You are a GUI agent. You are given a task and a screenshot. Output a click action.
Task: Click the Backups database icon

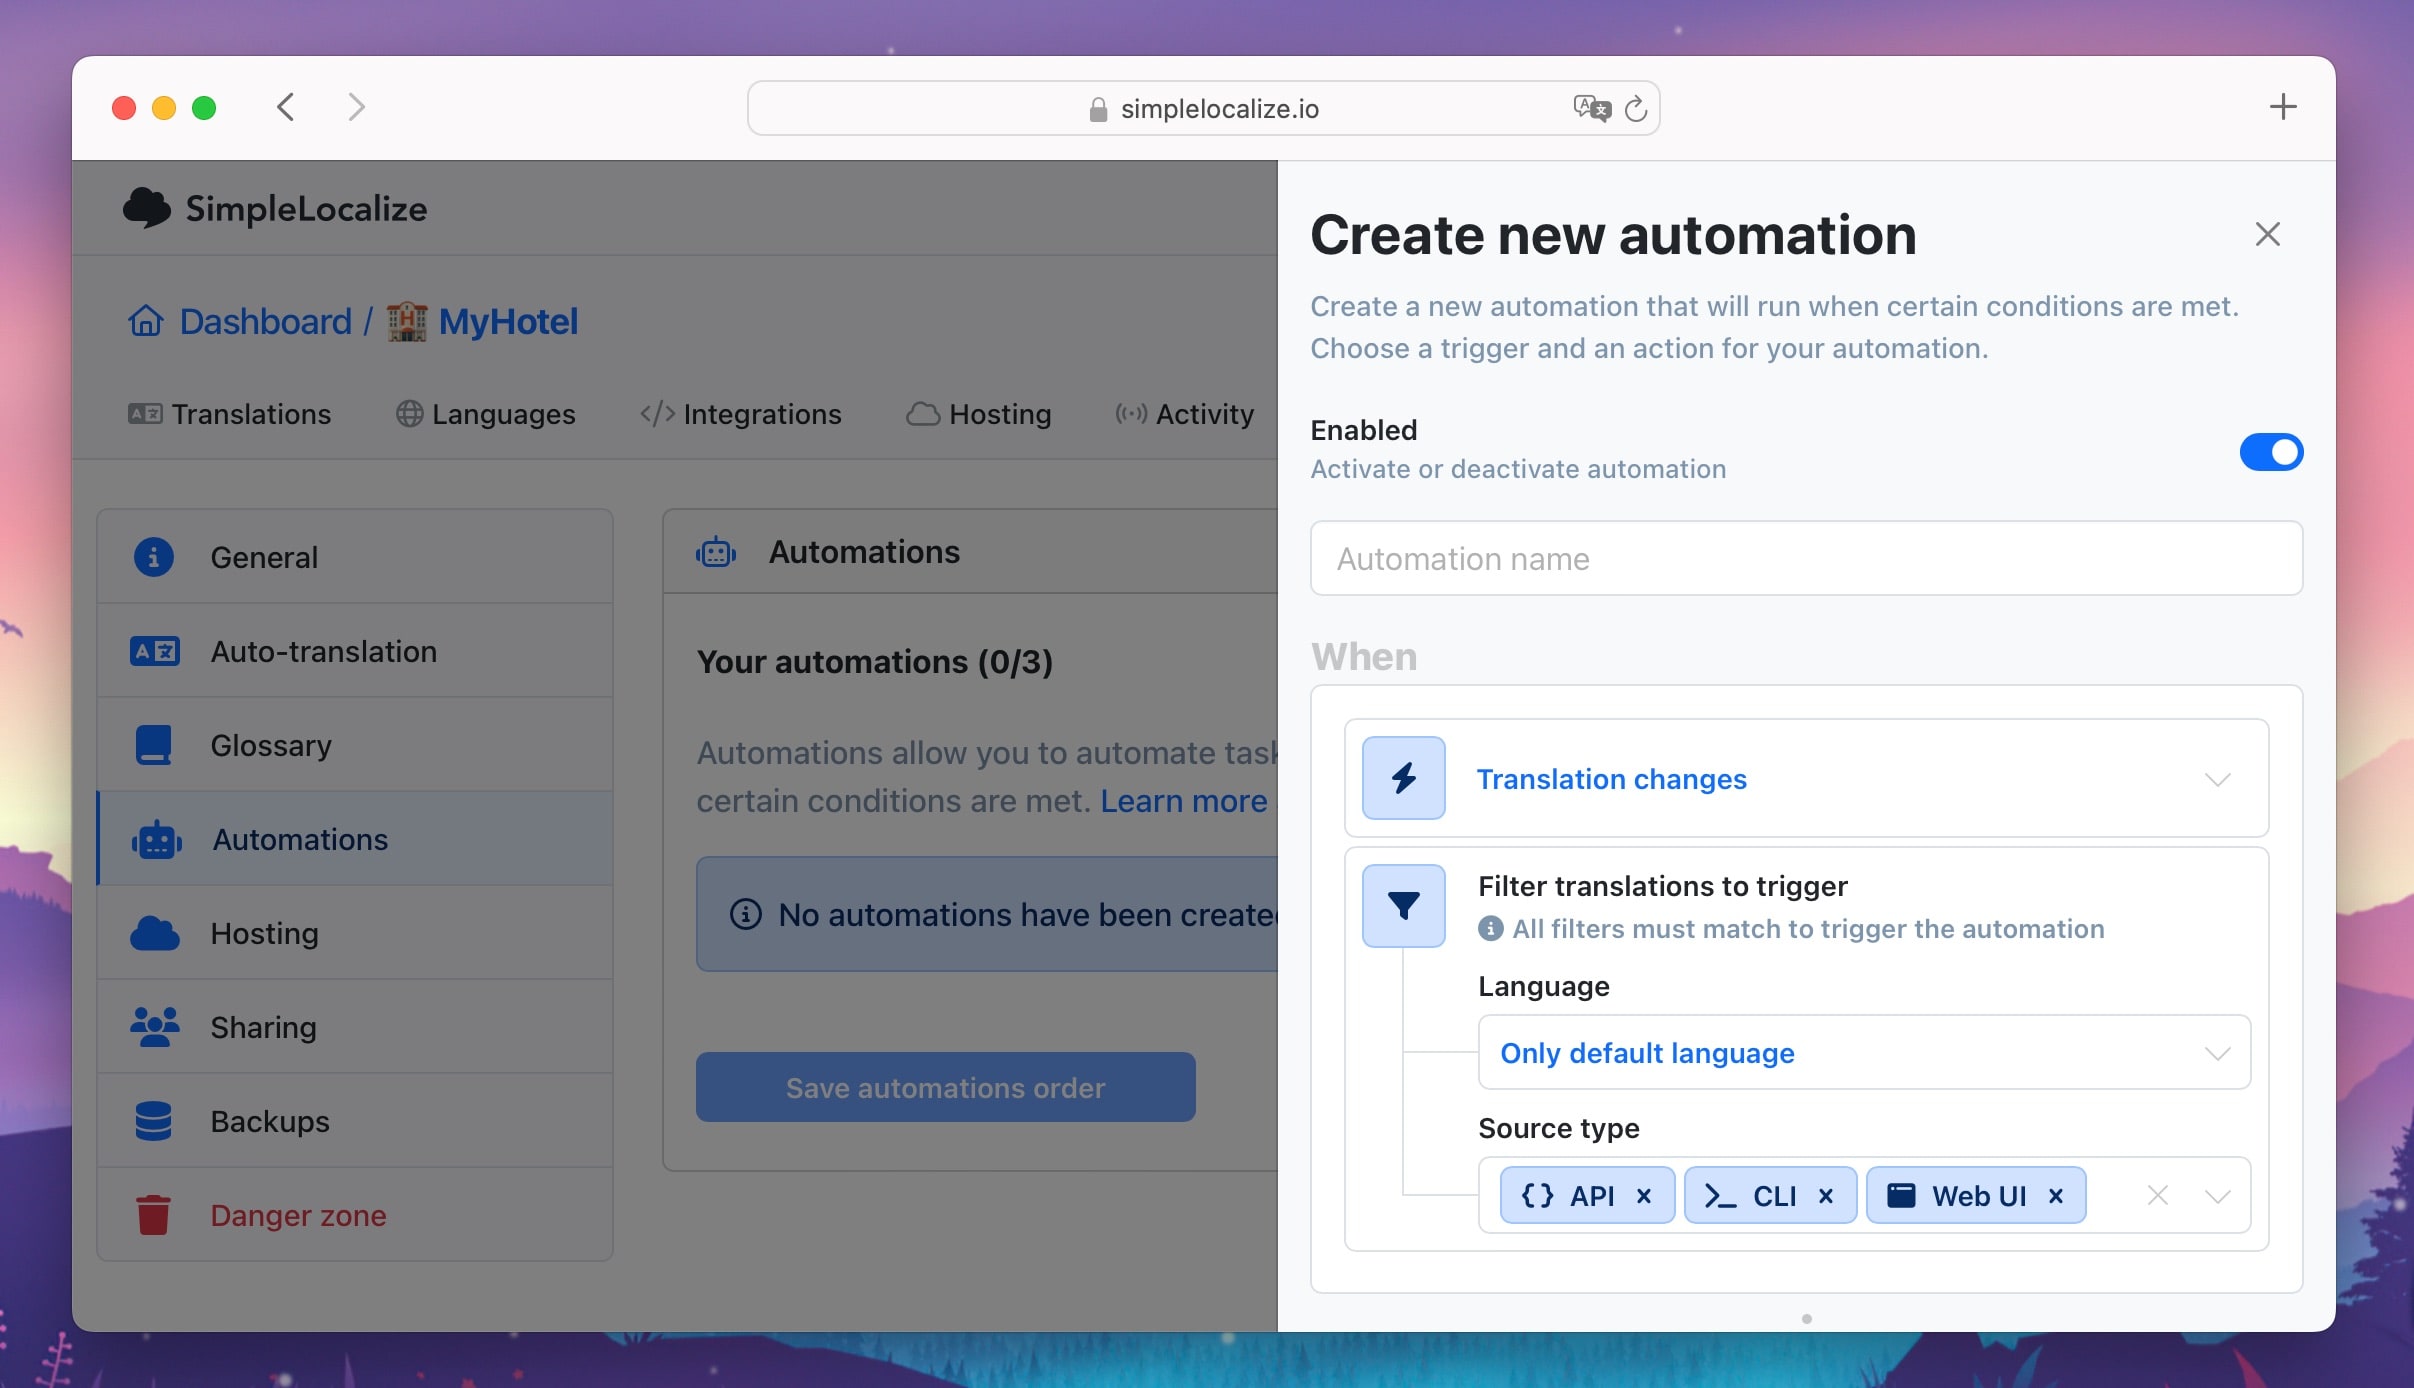pyautogui.click(x=154, y=1121)
